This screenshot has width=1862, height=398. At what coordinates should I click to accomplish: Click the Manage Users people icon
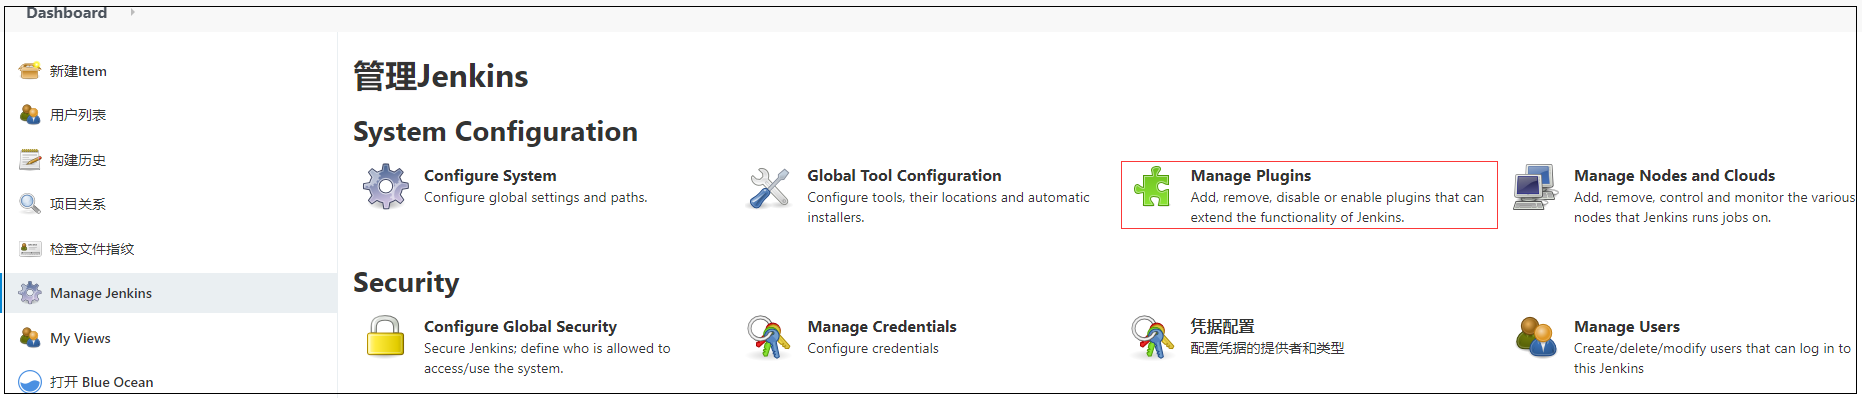click(x=1536, y=337)
